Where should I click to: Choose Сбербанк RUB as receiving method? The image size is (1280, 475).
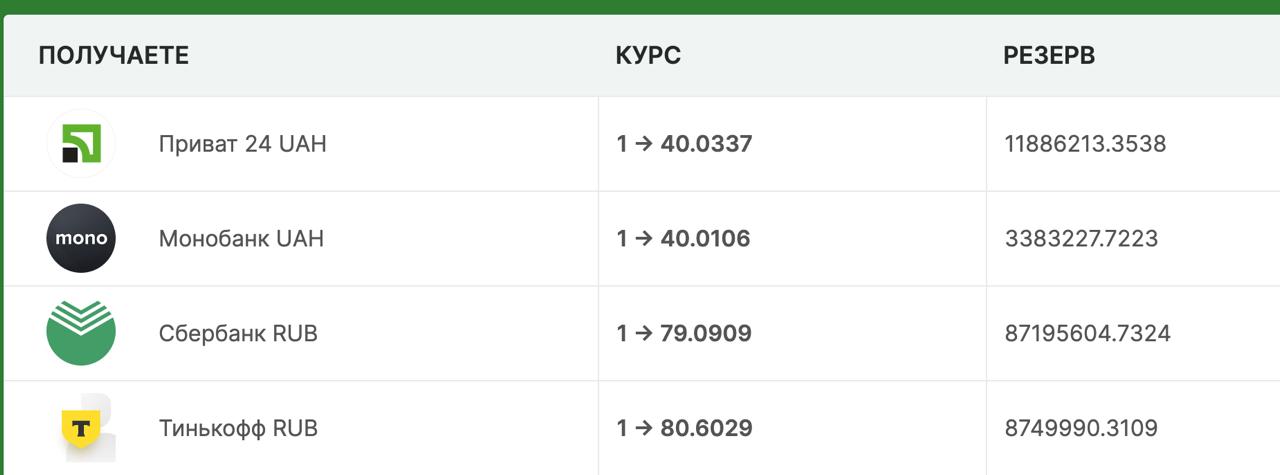238,333
